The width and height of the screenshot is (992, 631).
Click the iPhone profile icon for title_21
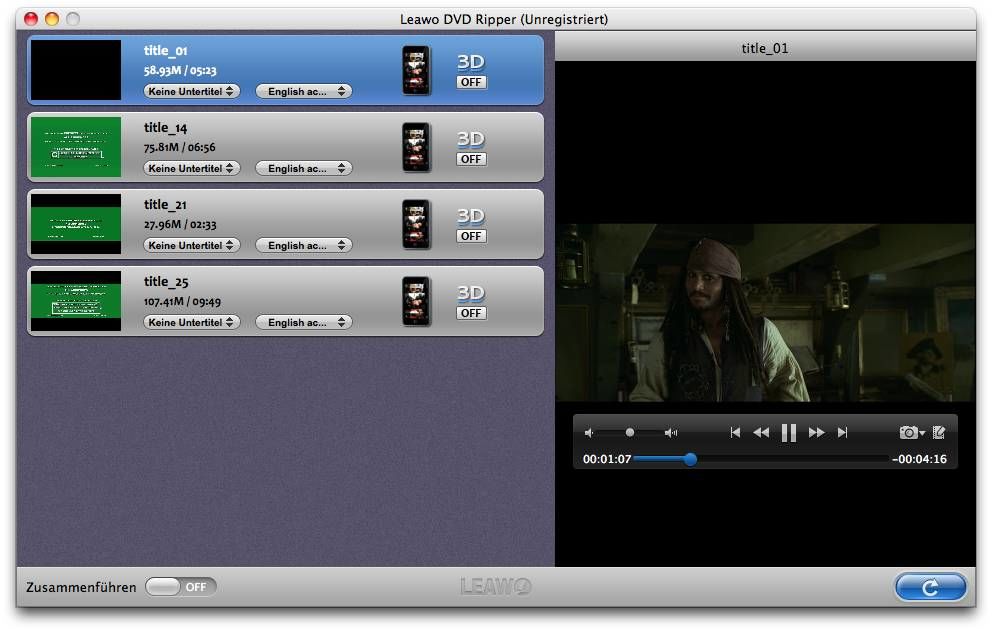tap(416, 225)
